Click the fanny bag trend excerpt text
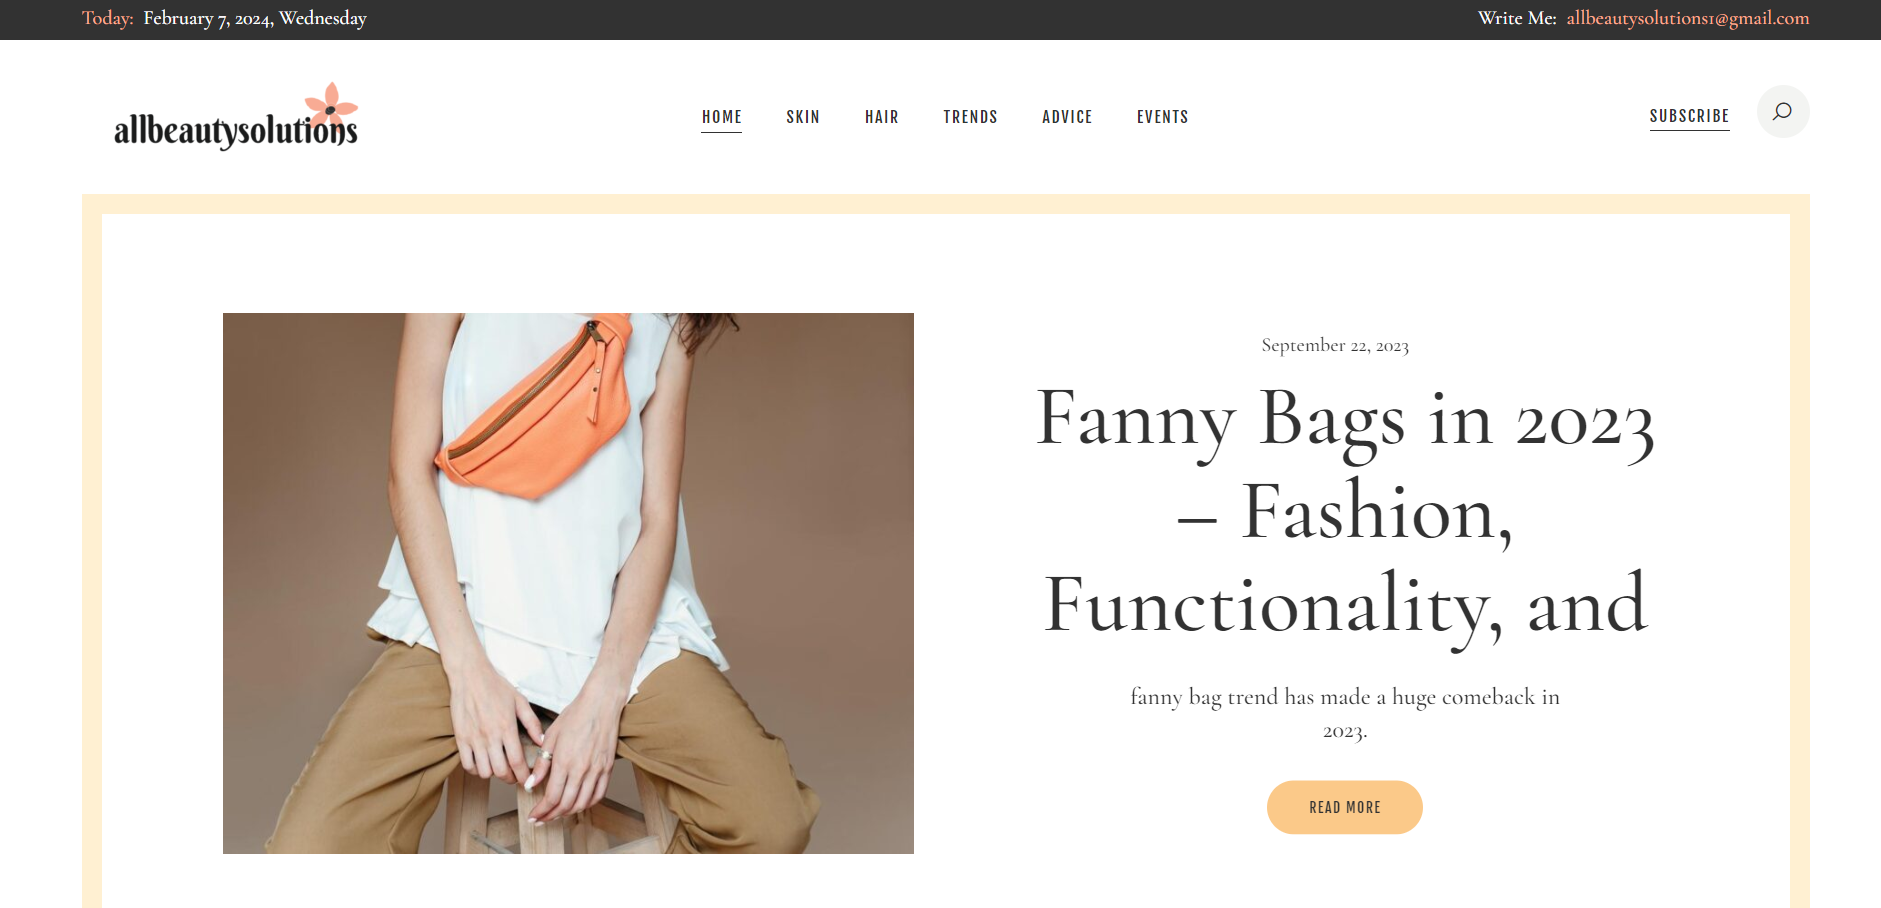 pyautogui.click(x=1344, y=713)
